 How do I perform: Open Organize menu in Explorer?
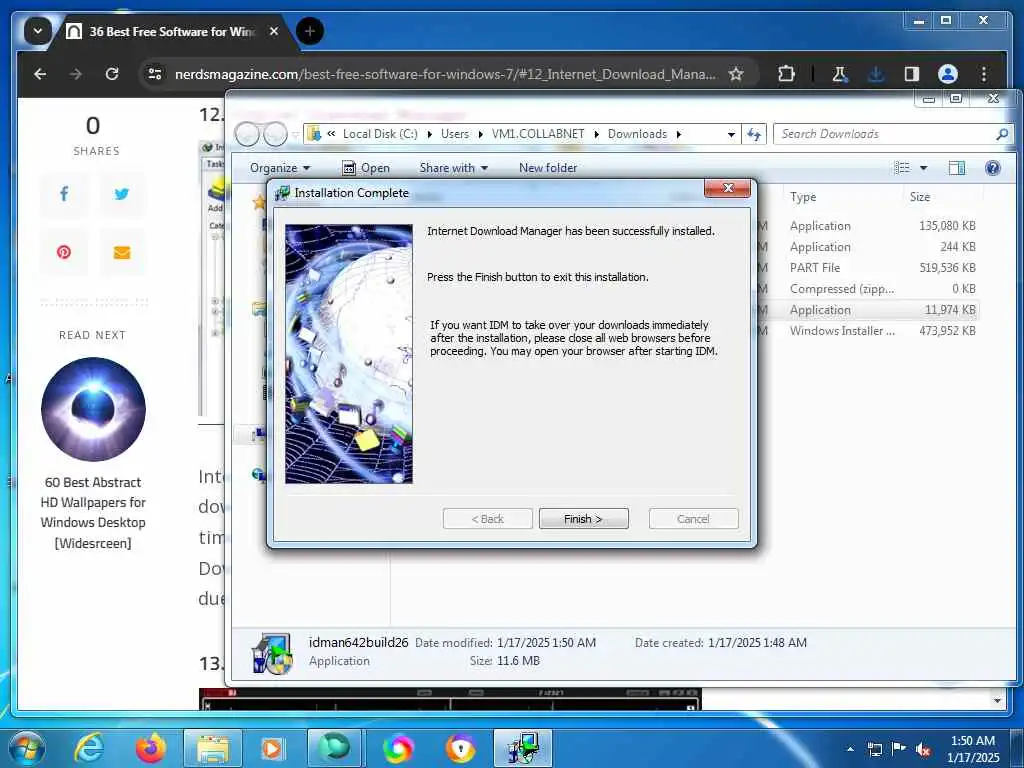pyautogui.click(x=280, y=168)
